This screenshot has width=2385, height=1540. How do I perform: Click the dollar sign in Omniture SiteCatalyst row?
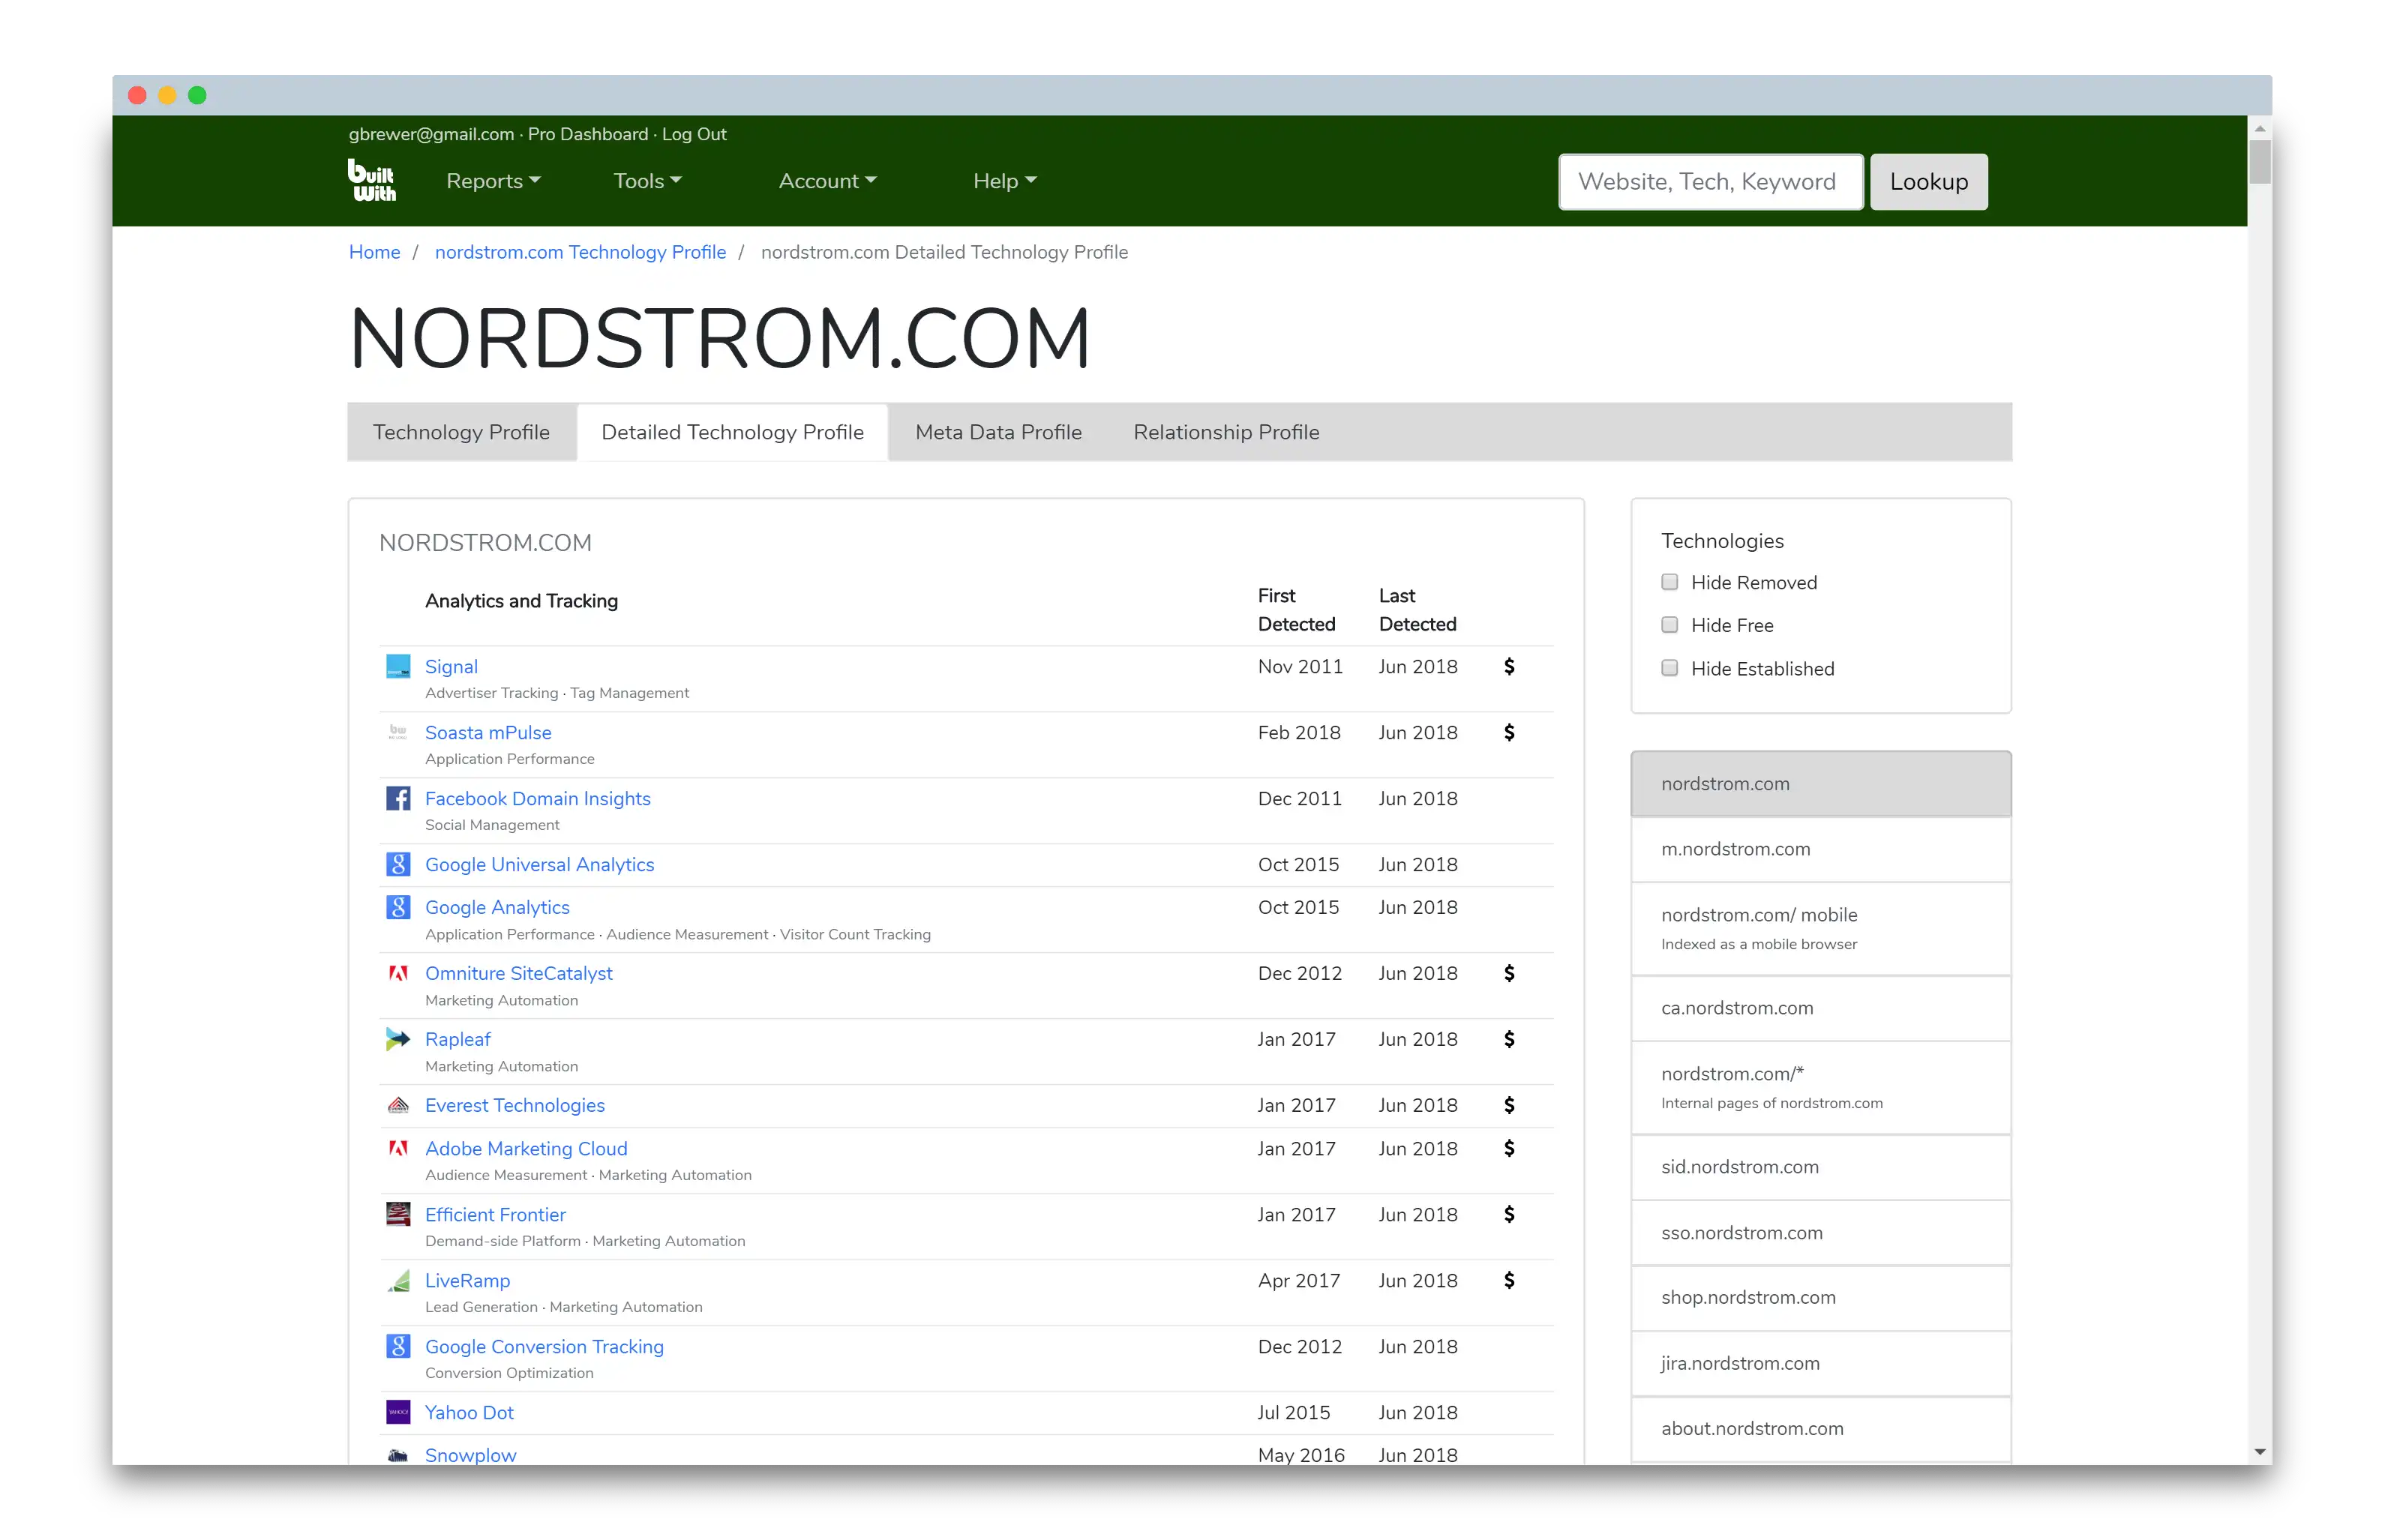pyautogui.click(x=1509, y=973)
